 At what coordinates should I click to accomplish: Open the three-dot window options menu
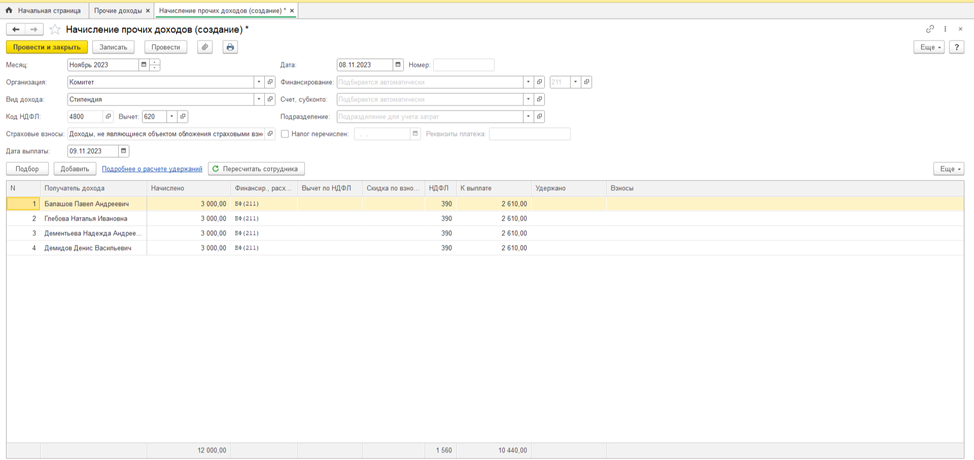coord(945,29)
